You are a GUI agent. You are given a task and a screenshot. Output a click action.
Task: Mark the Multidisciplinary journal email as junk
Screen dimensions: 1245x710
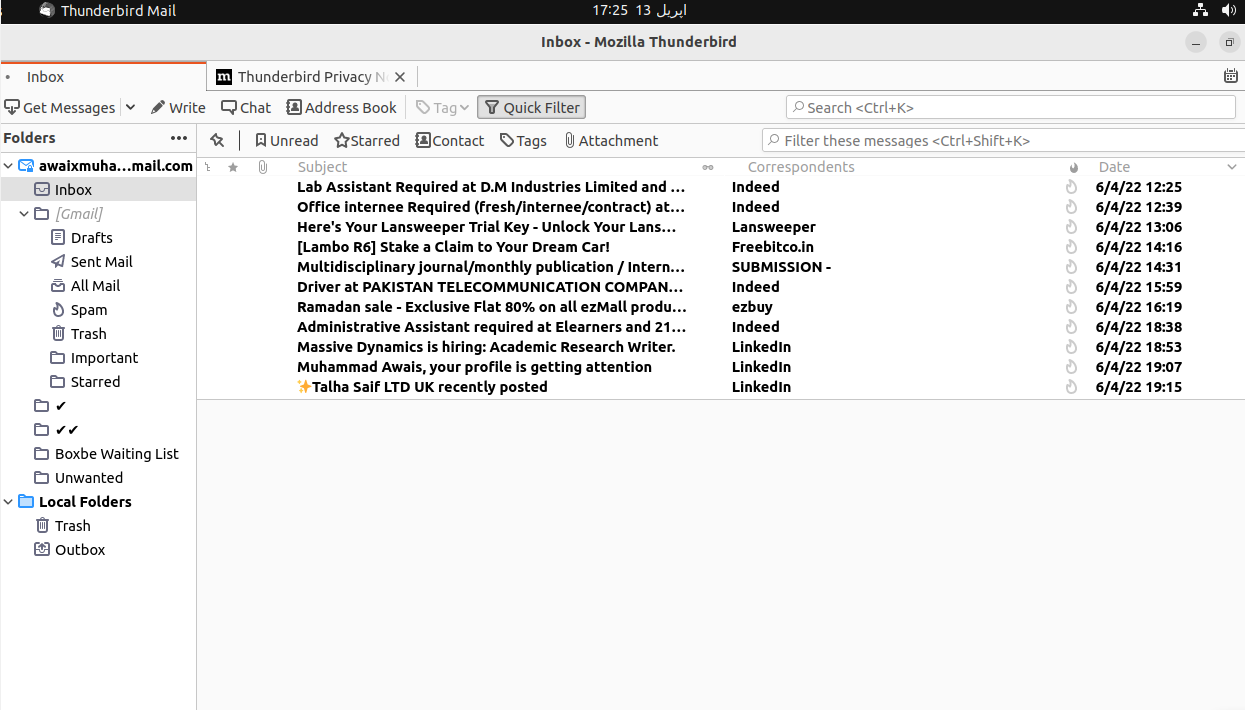point(1071,267)
